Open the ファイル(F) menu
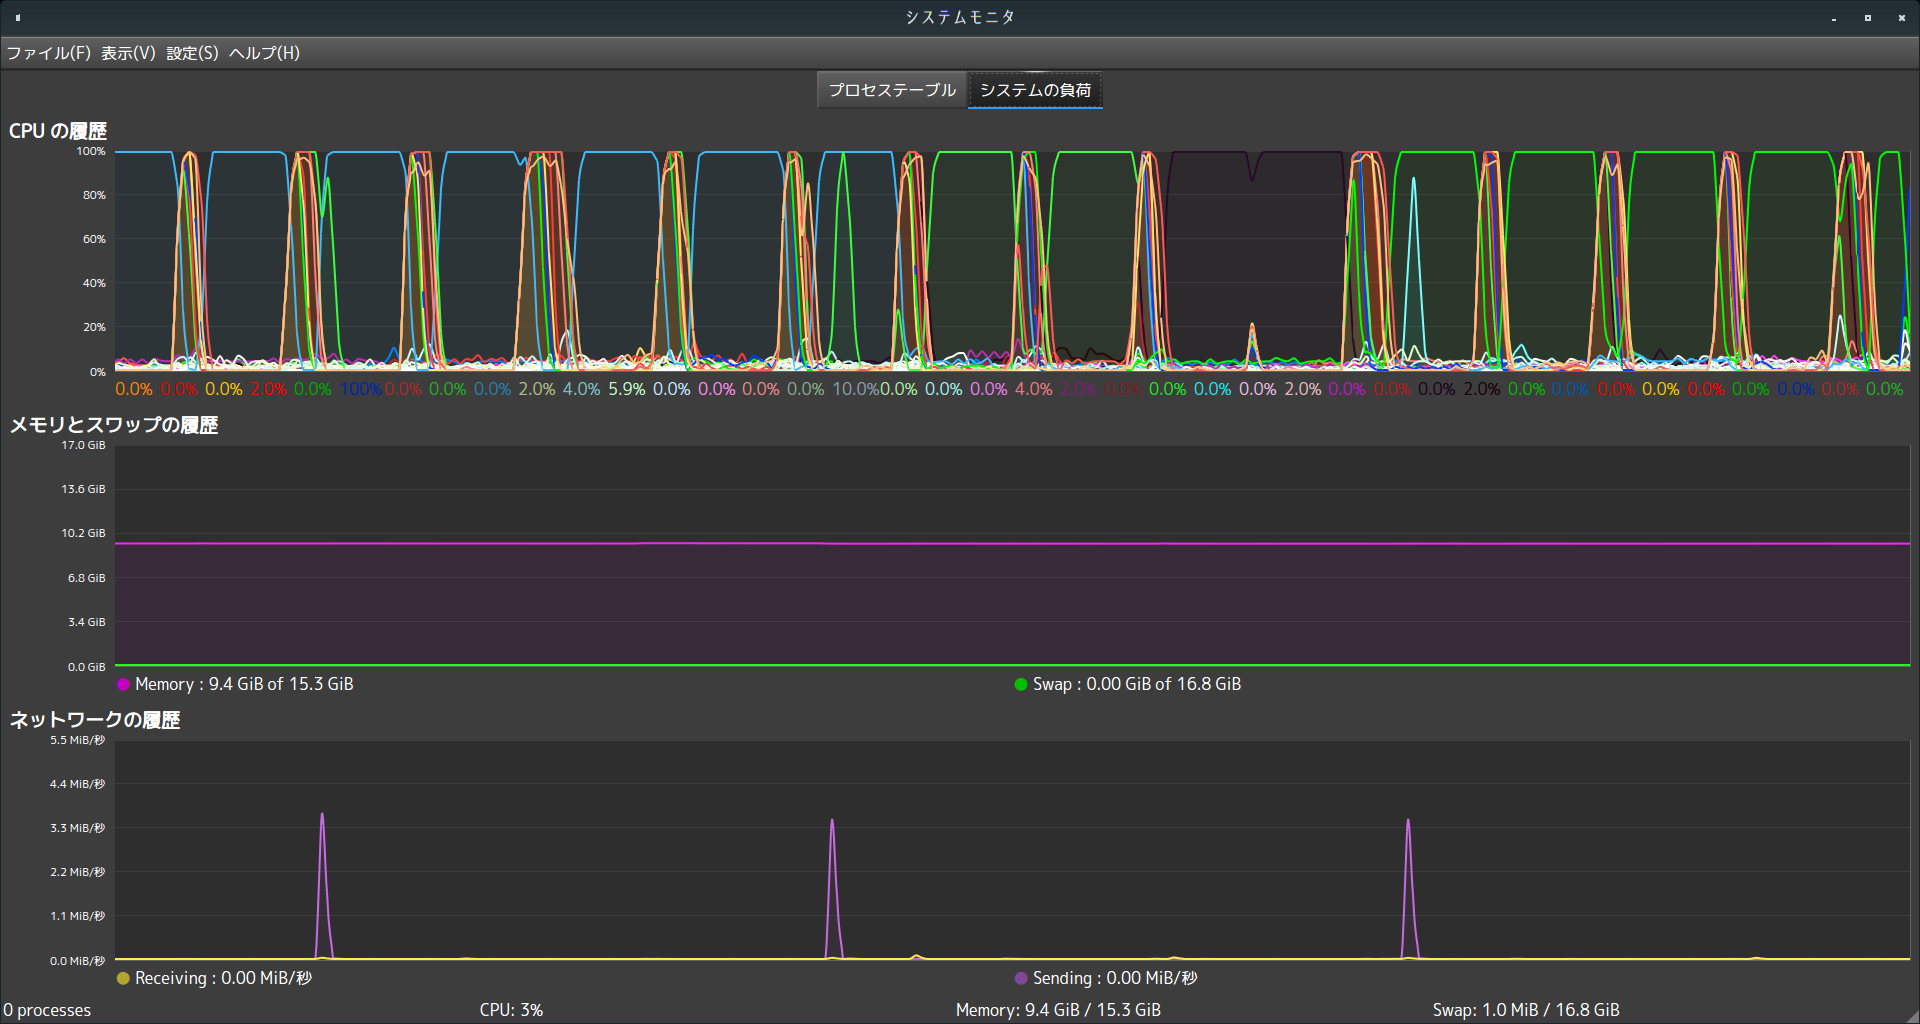 tap(49, 53)
